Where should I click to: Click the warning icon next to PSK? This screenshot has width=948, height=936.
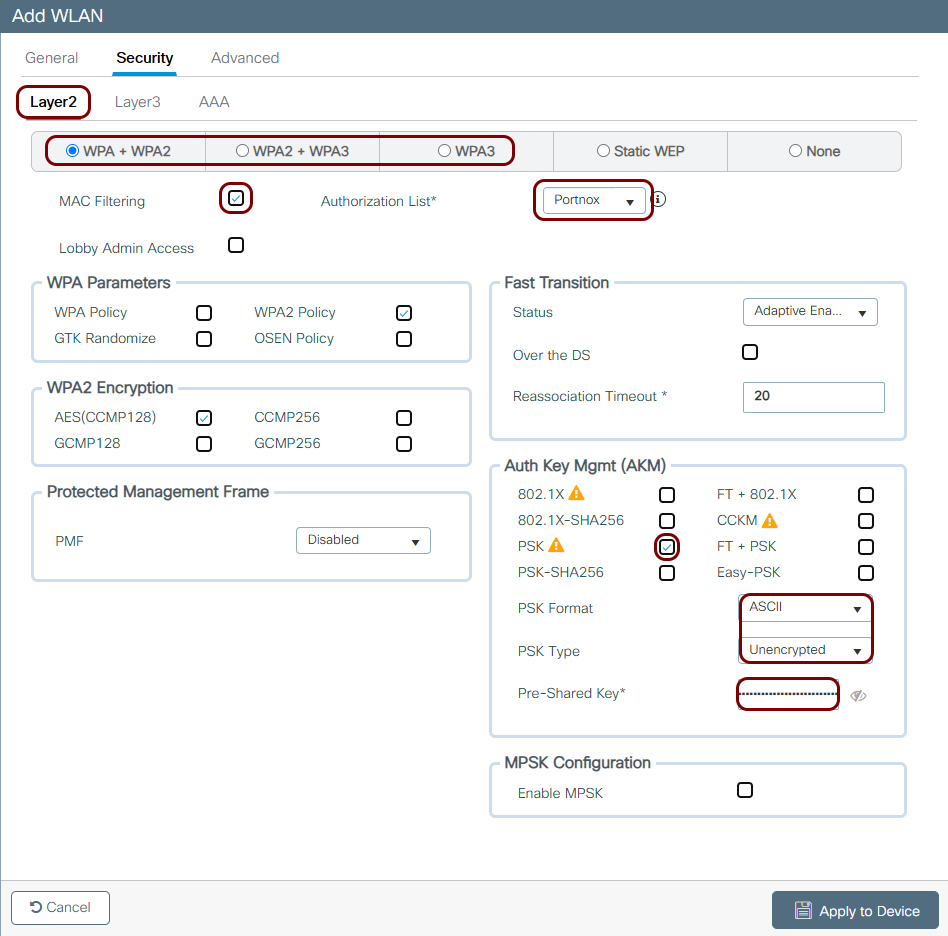[x=556, y=545]
